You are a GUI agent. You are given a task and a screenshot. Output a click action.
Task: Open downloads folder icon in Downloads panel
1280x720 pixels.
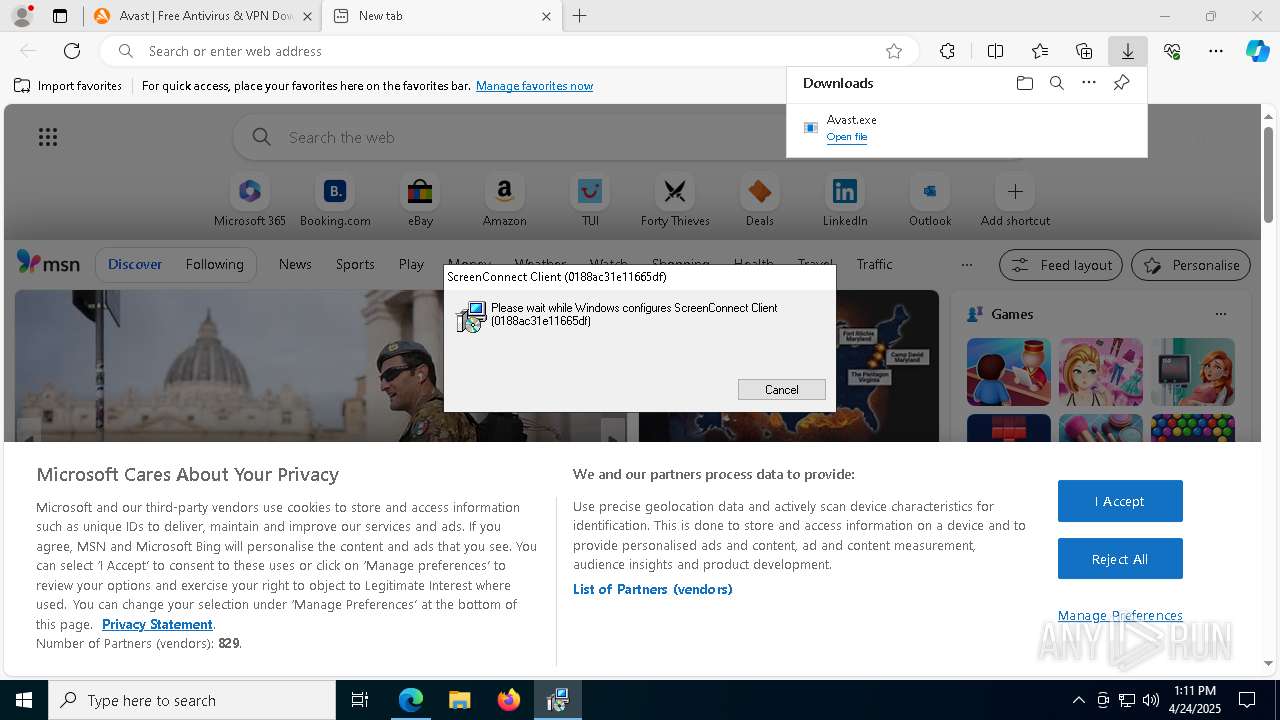pyautogui.click(x=1024, y=83)
